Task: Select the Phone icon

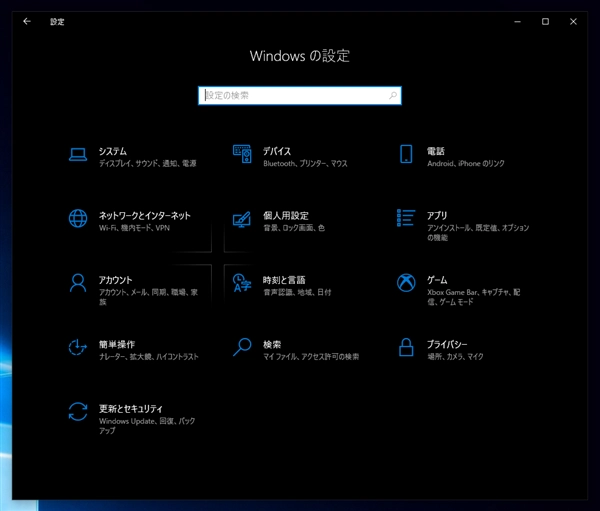Action: pos(406,154)
